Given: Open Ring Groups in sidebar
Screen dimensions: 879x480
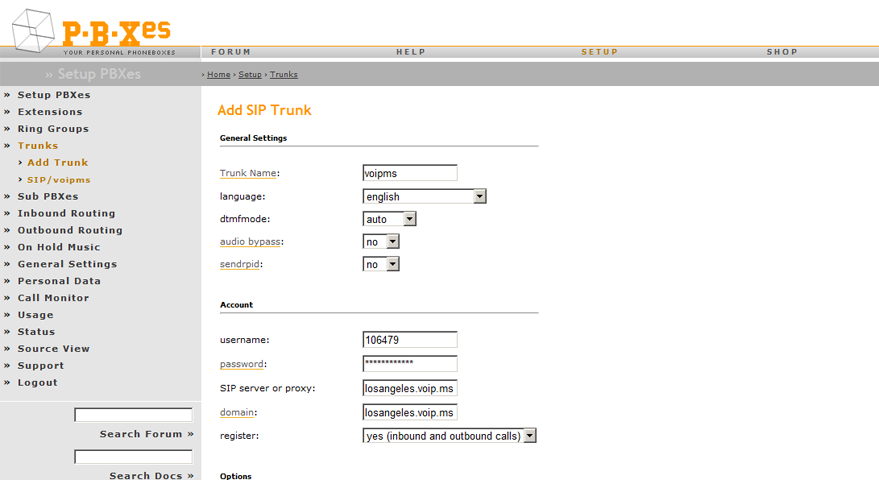Looking at the screenshot, I should click(53, 128).
